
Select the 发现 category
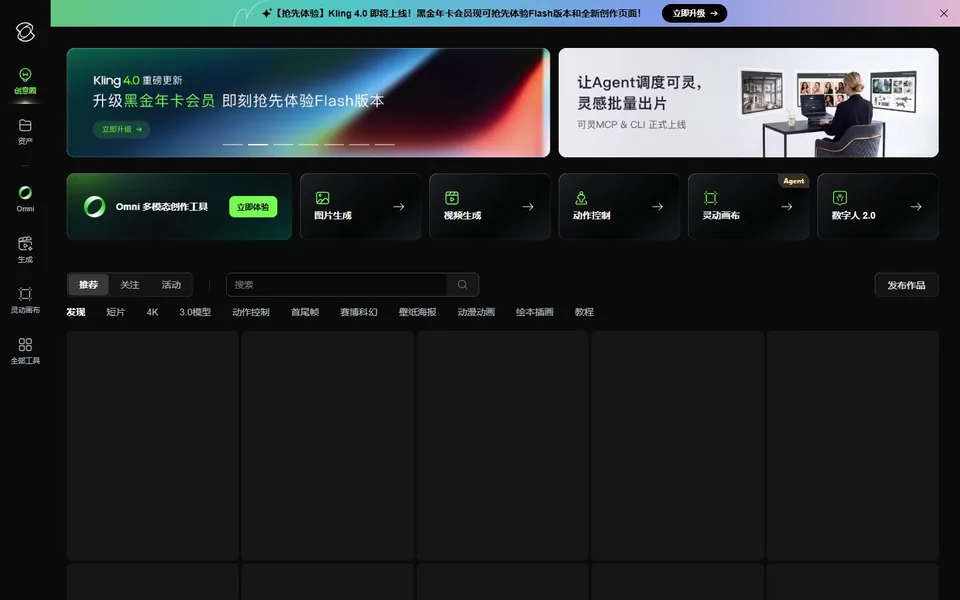76,312
